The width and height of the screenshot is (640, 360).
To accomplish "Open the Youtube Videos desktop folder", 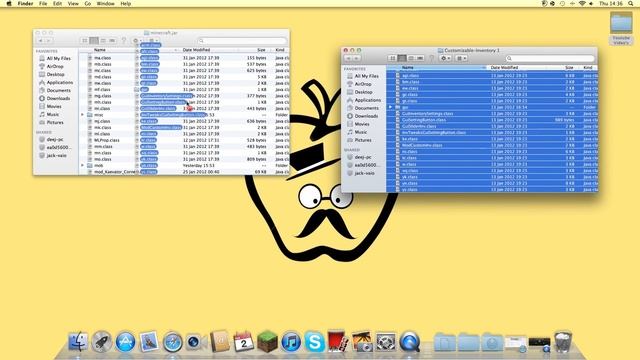I will click(x=621, y=28).
